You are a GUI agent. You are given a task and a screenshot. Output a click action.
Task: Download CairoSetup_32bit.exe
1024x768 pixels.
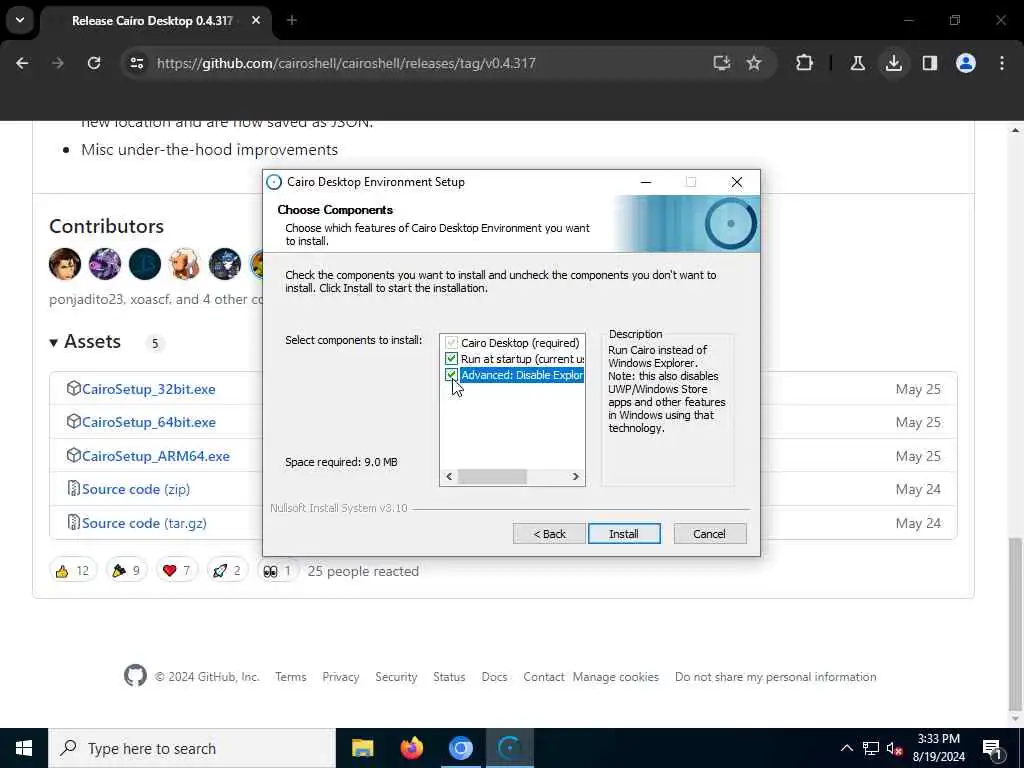point(149,389)
